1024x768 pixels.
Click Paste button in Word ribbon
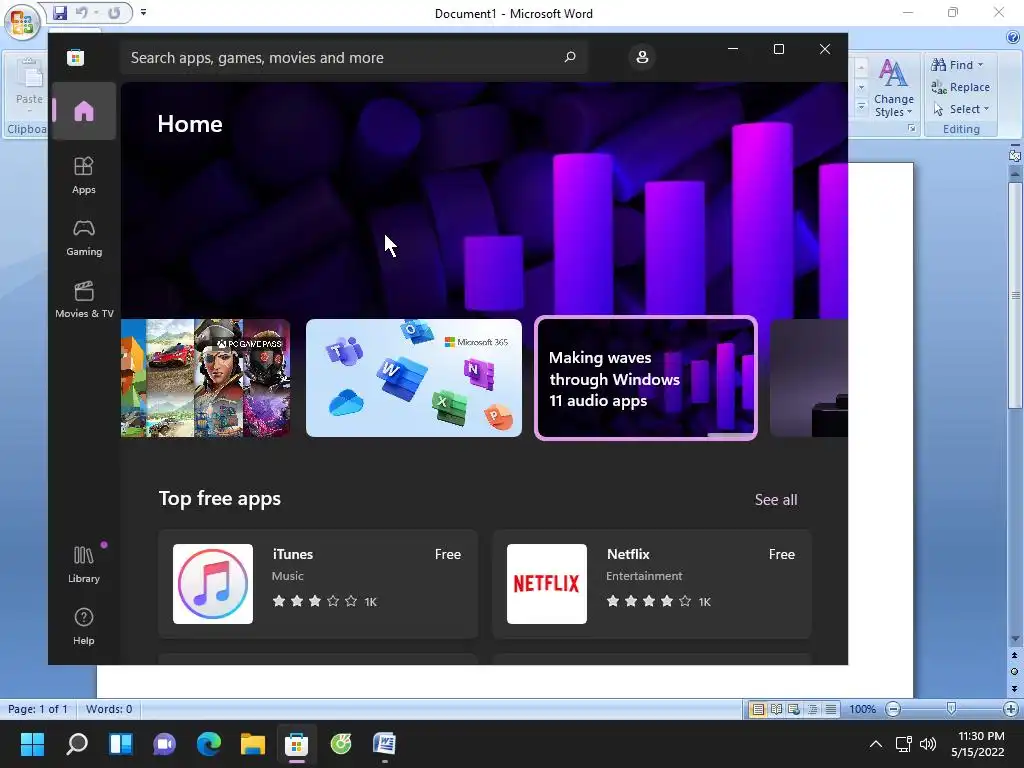tap(29, 85)
